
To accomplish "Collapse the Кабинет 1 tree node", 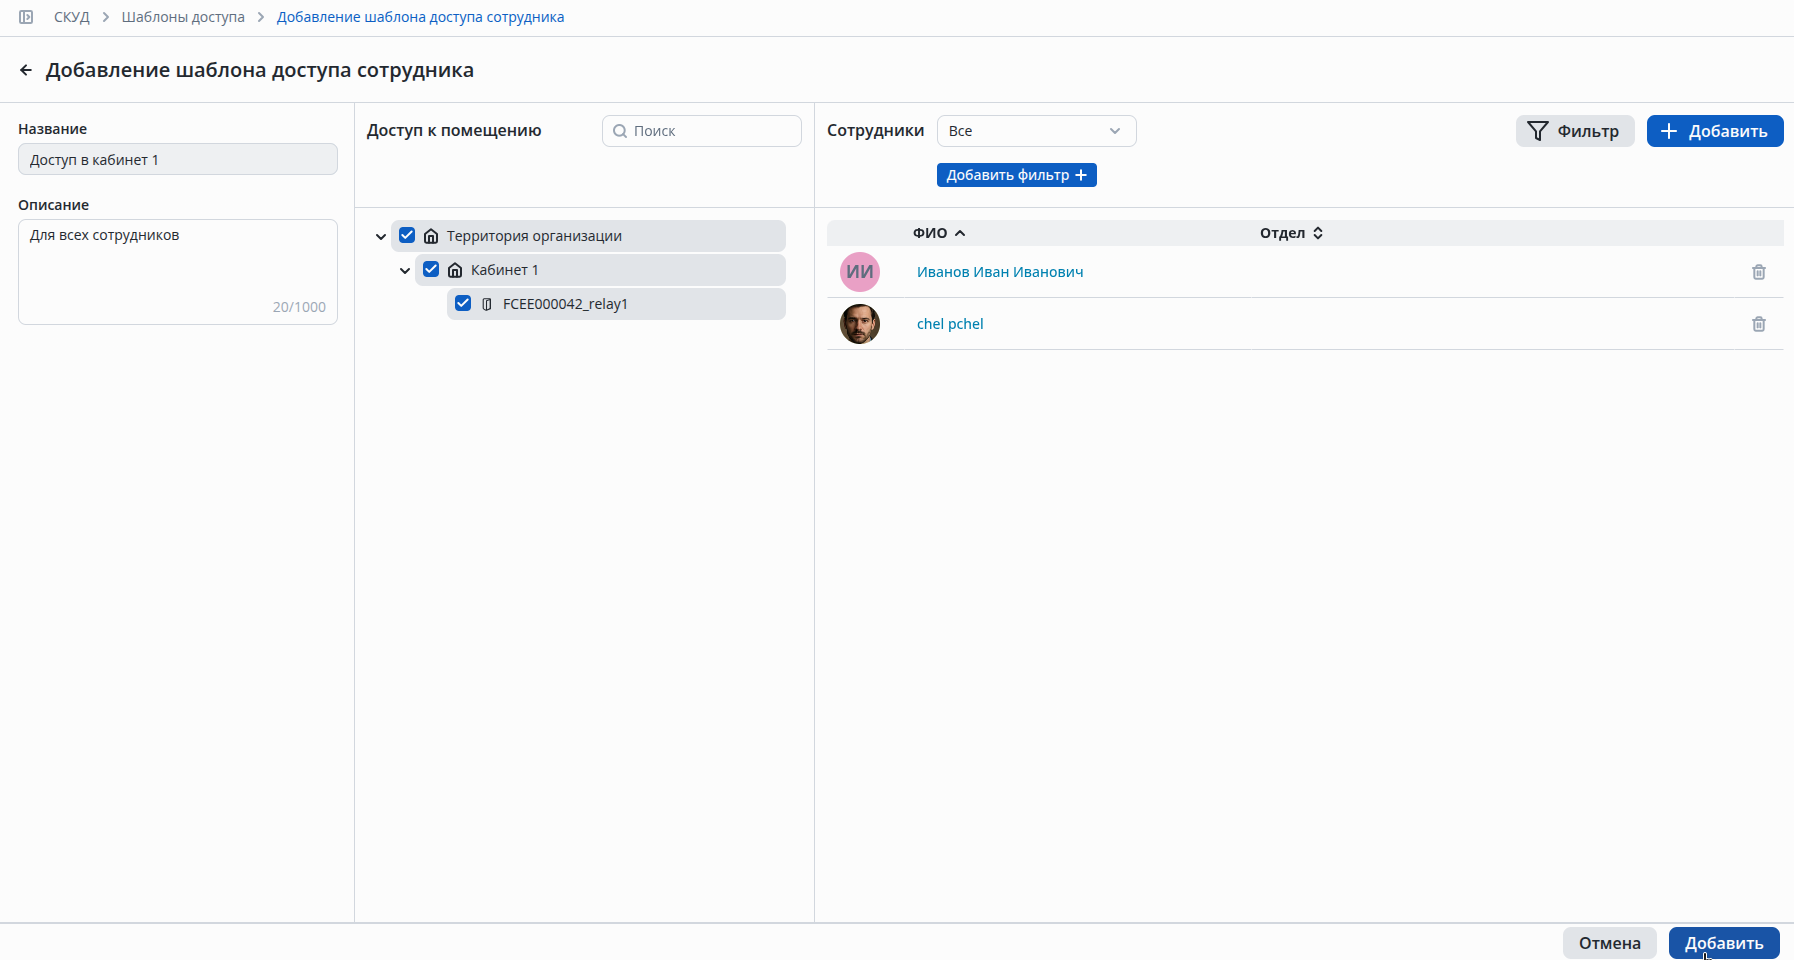I will tap(405, 271).
